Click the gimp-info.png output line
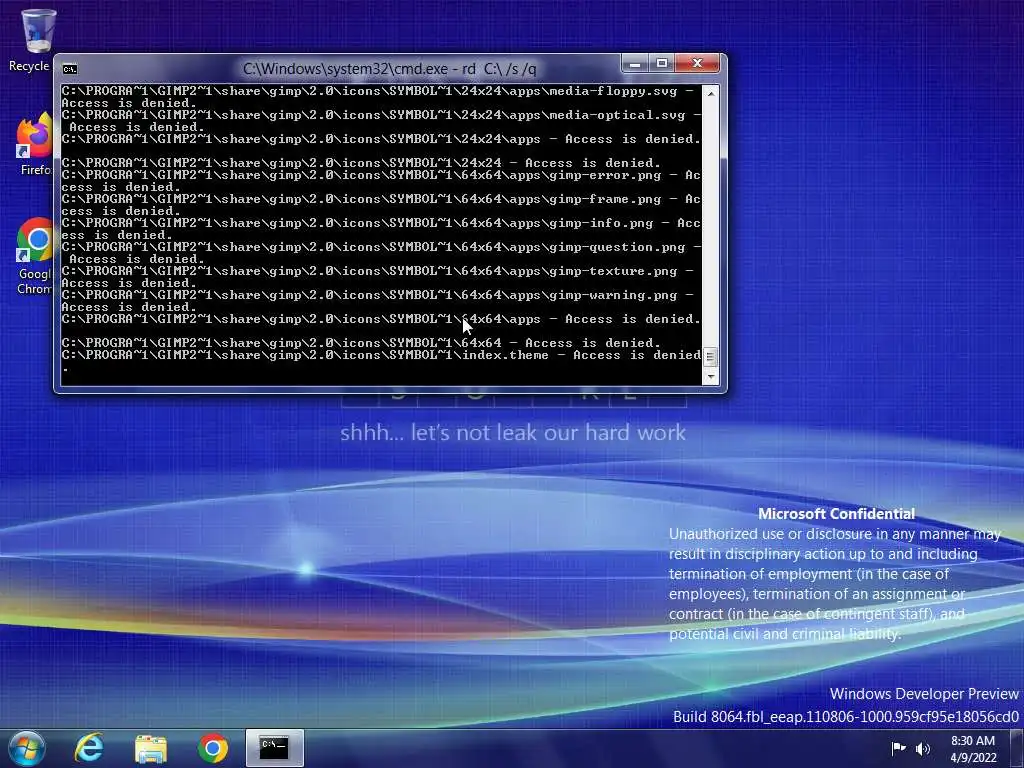The height and width of the screenshot is (768, 1024). [x=381, y=223]
